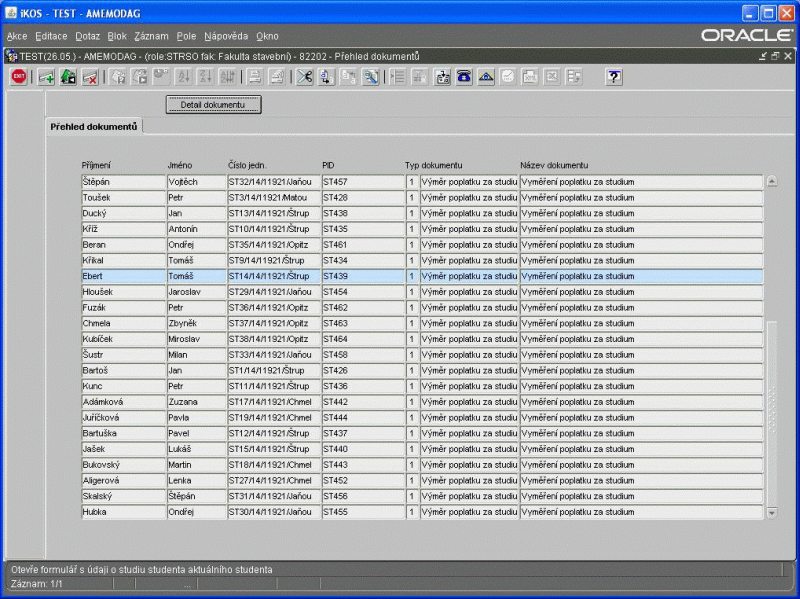Click the surname field containing Hloušek
Image resolution: width=800 pixels, height=599 pixels.
point(122,291)
